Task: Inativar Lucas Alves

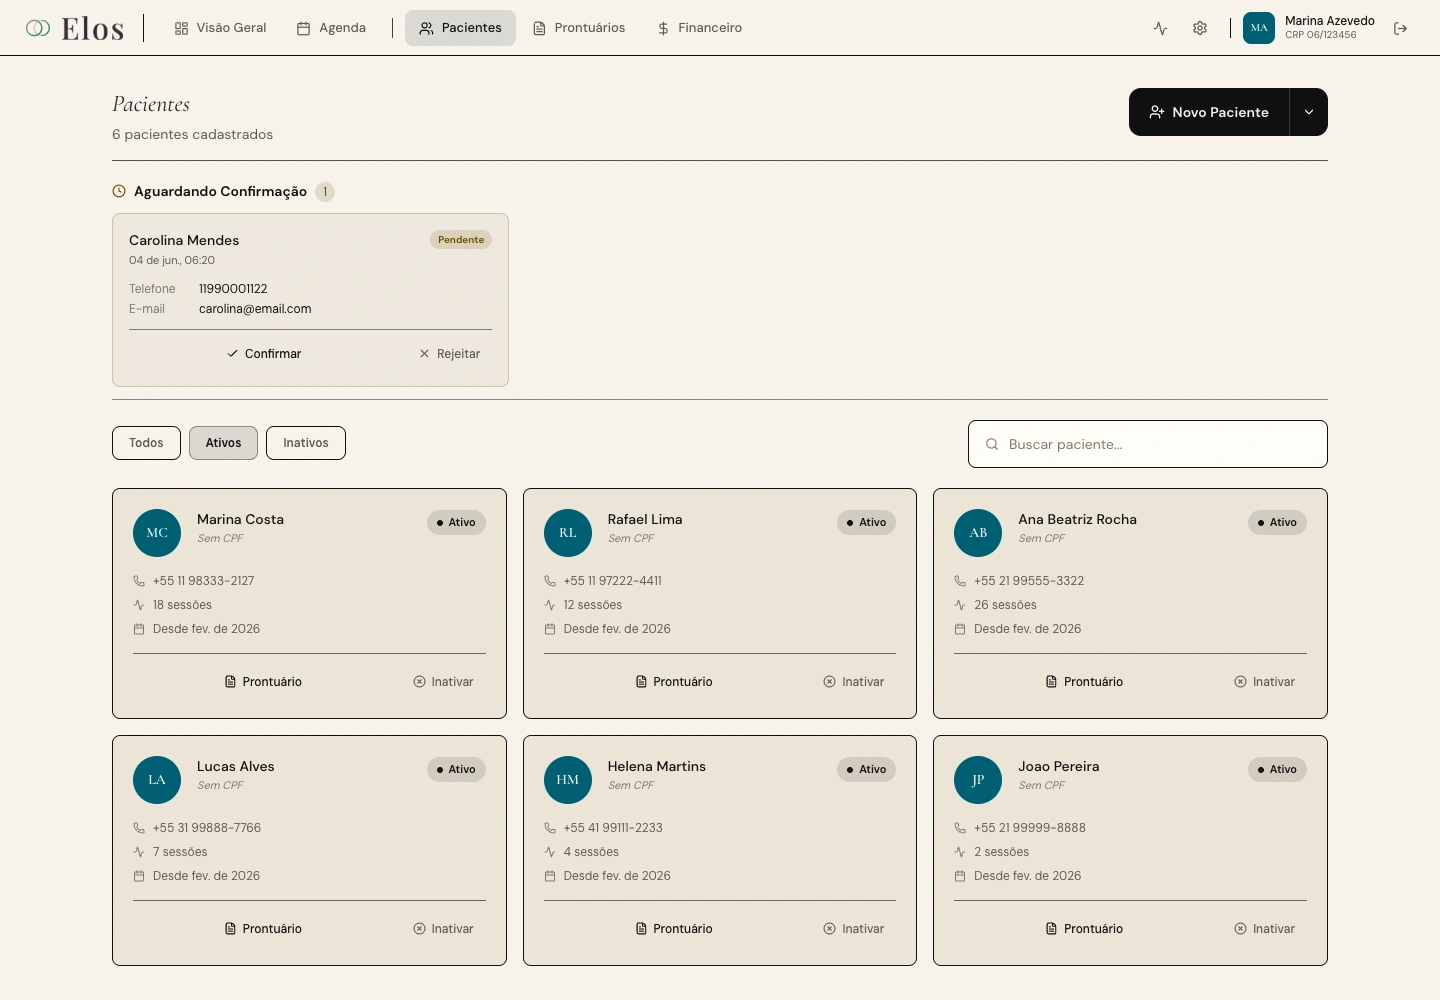Action: 444,929
